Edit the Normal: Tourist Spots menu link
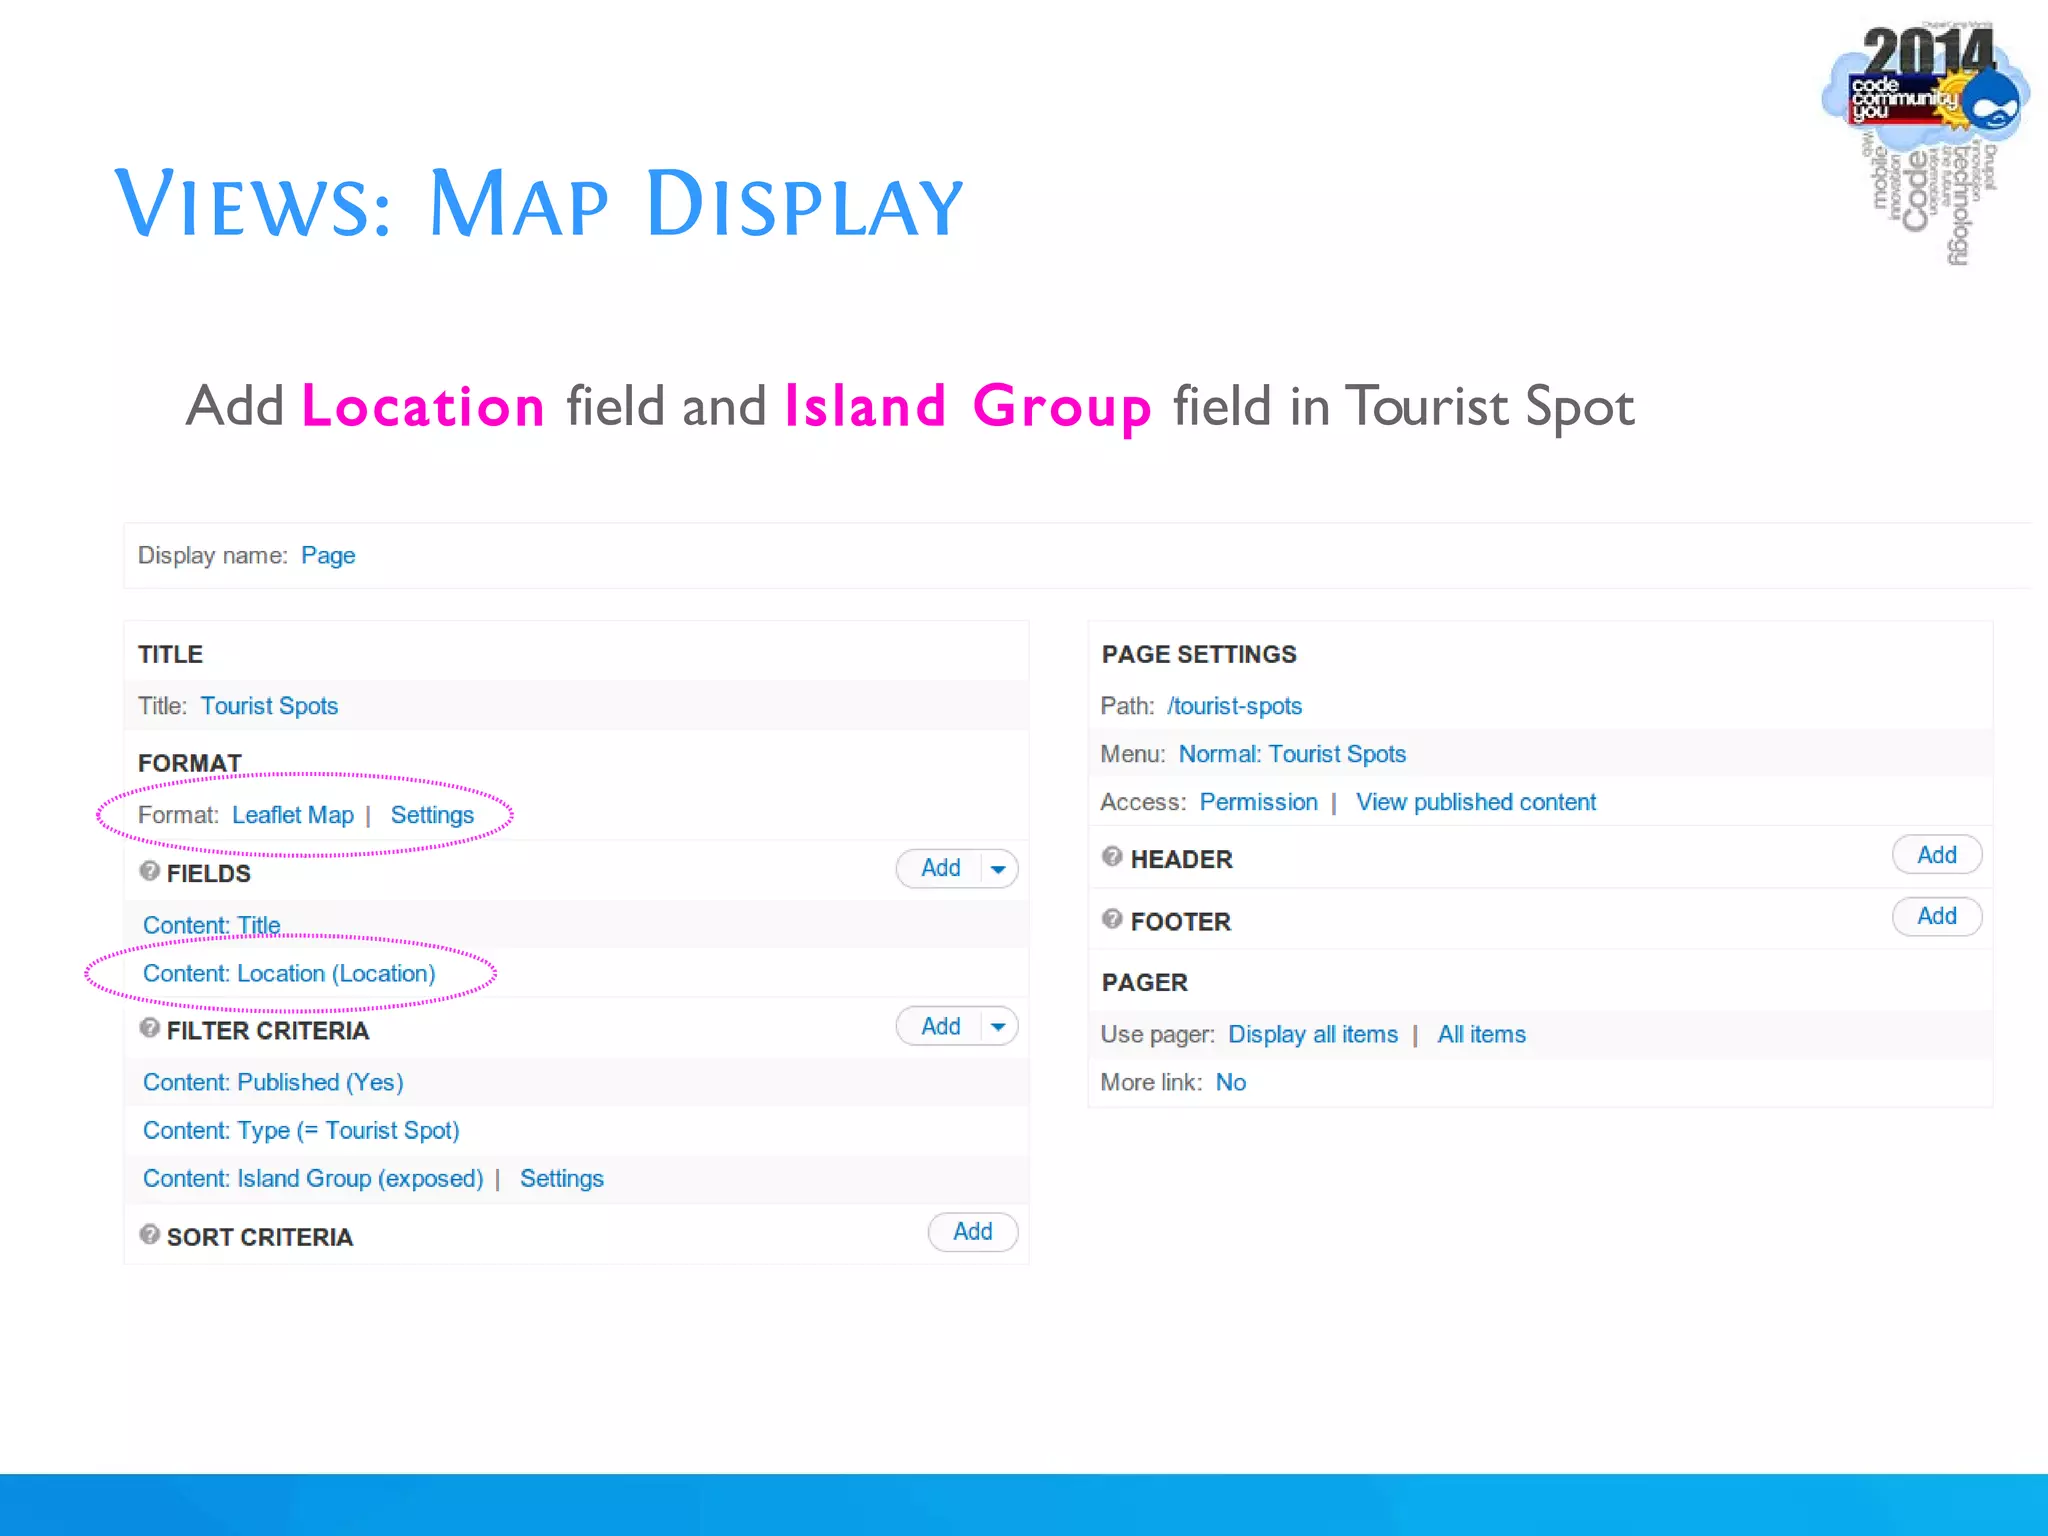Screen dimensions: 2048x1536 (1292, 754)
